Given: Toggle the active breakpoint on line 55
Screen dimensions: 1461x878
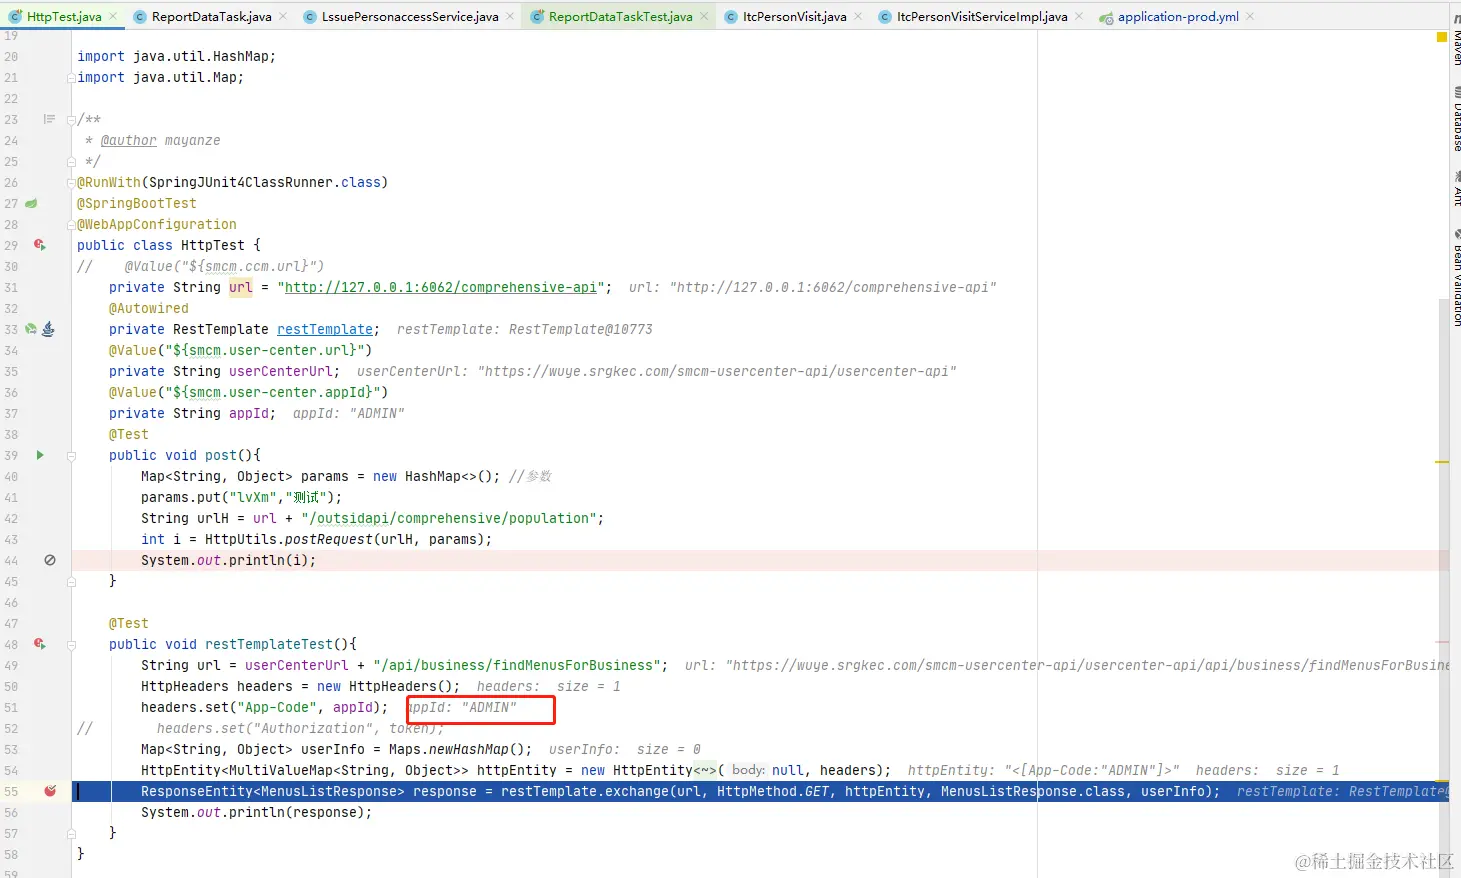Looking at the screenshot, I should 50,791.
